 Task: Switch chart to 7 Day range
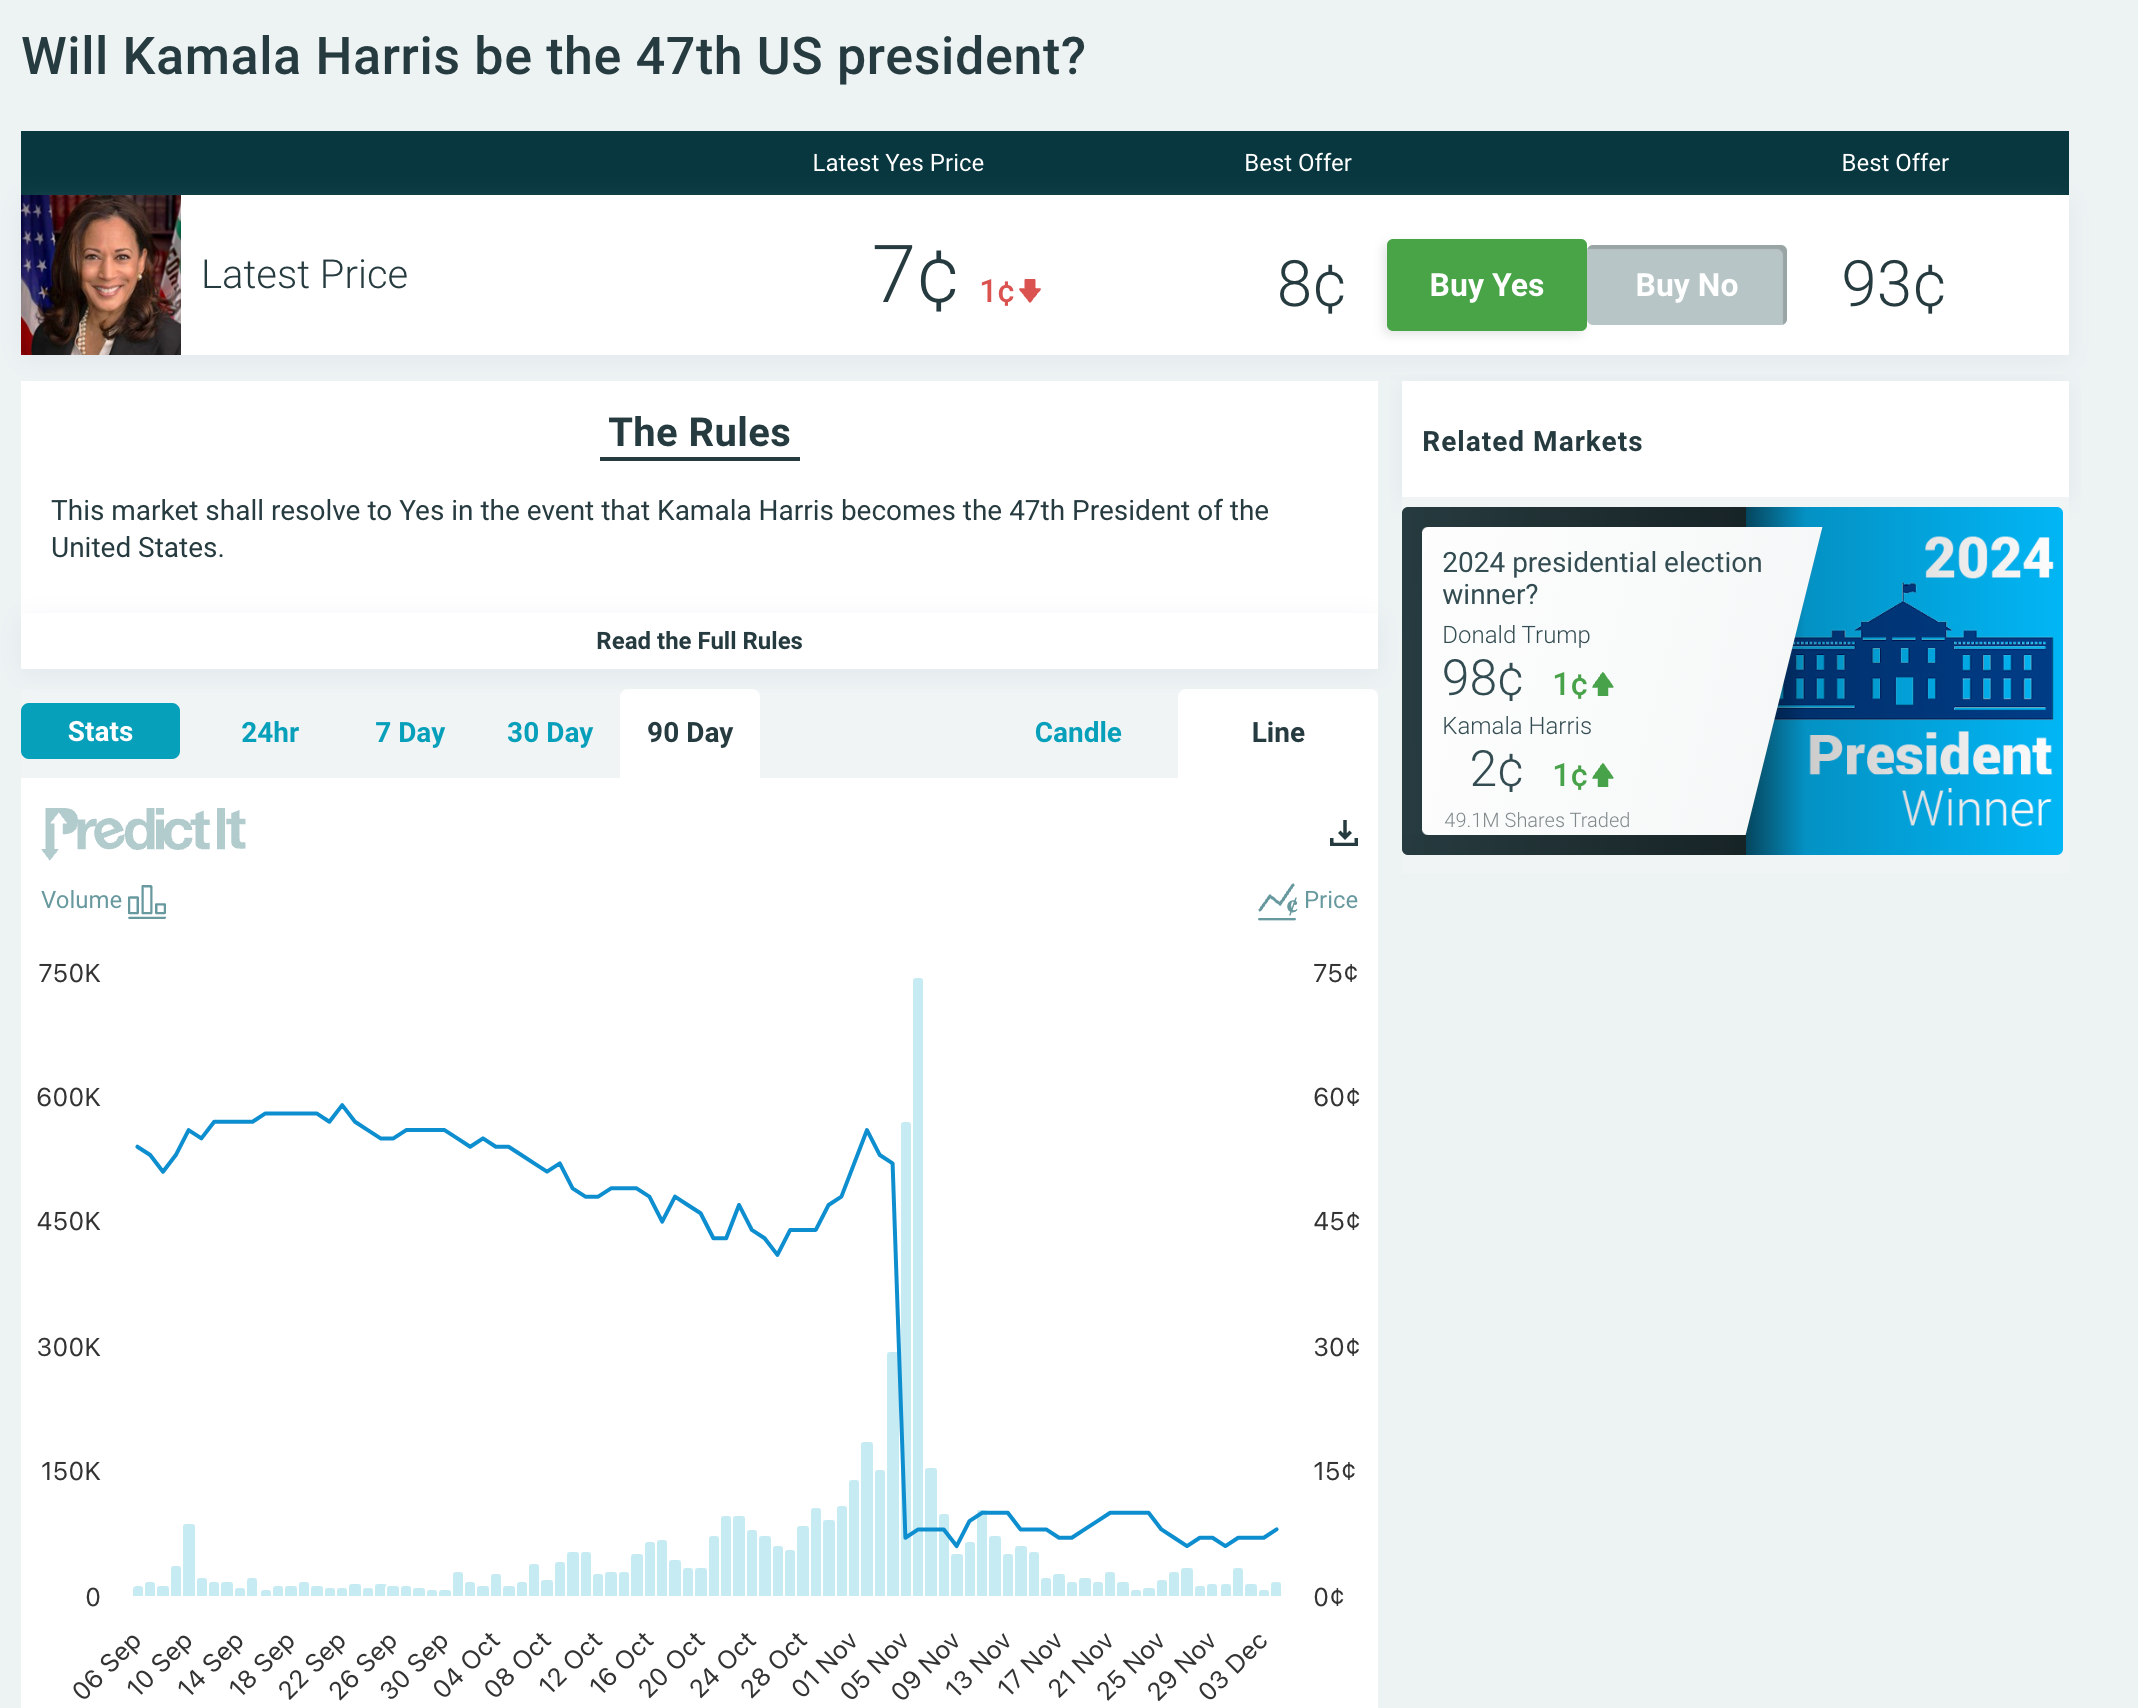click(410, 733)
